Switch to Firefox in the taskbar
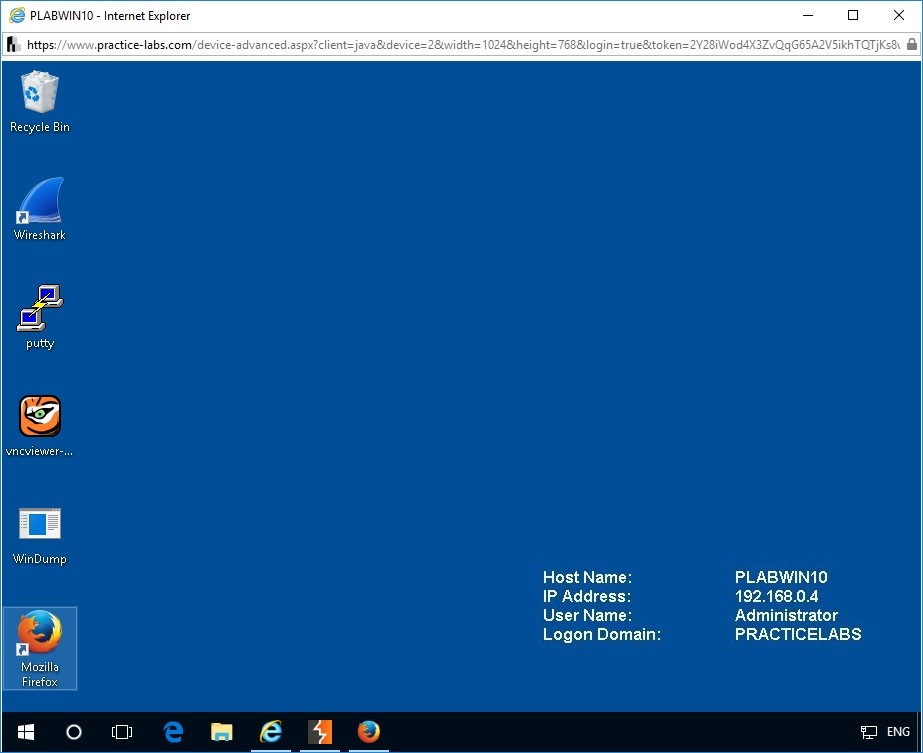 369,732
